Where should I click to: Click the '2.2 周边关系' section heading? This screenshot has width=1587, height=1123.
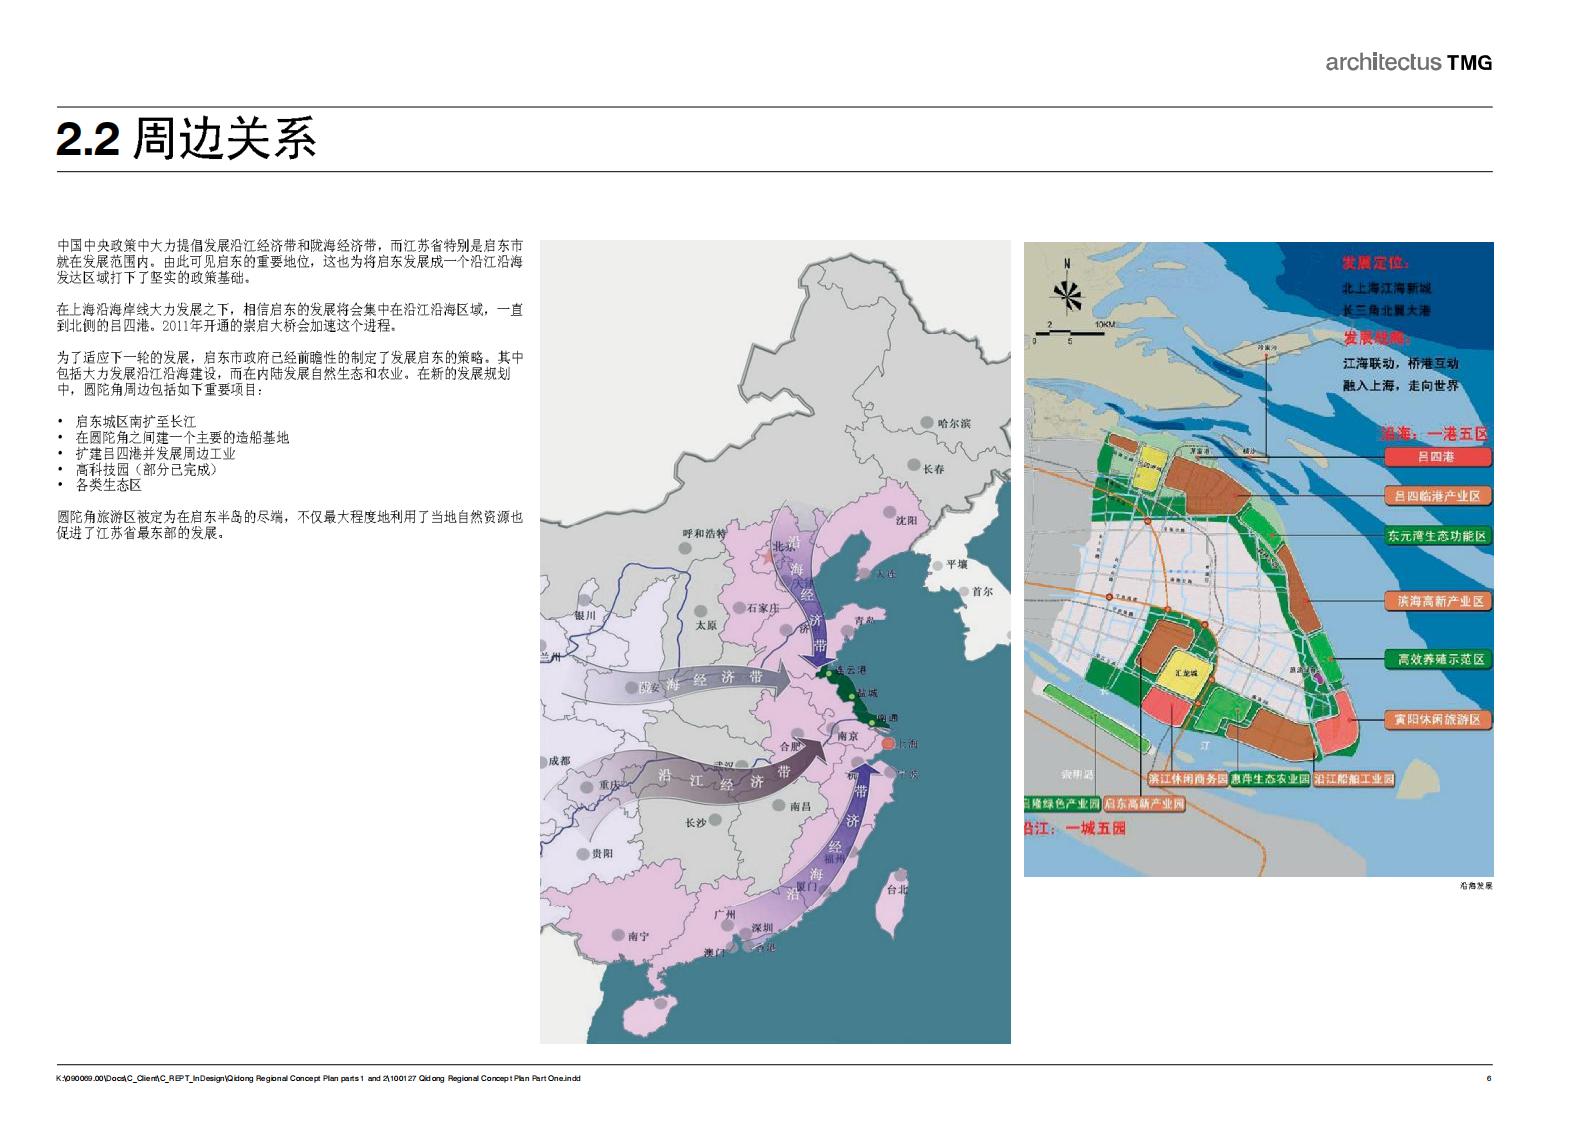(186, 139)
